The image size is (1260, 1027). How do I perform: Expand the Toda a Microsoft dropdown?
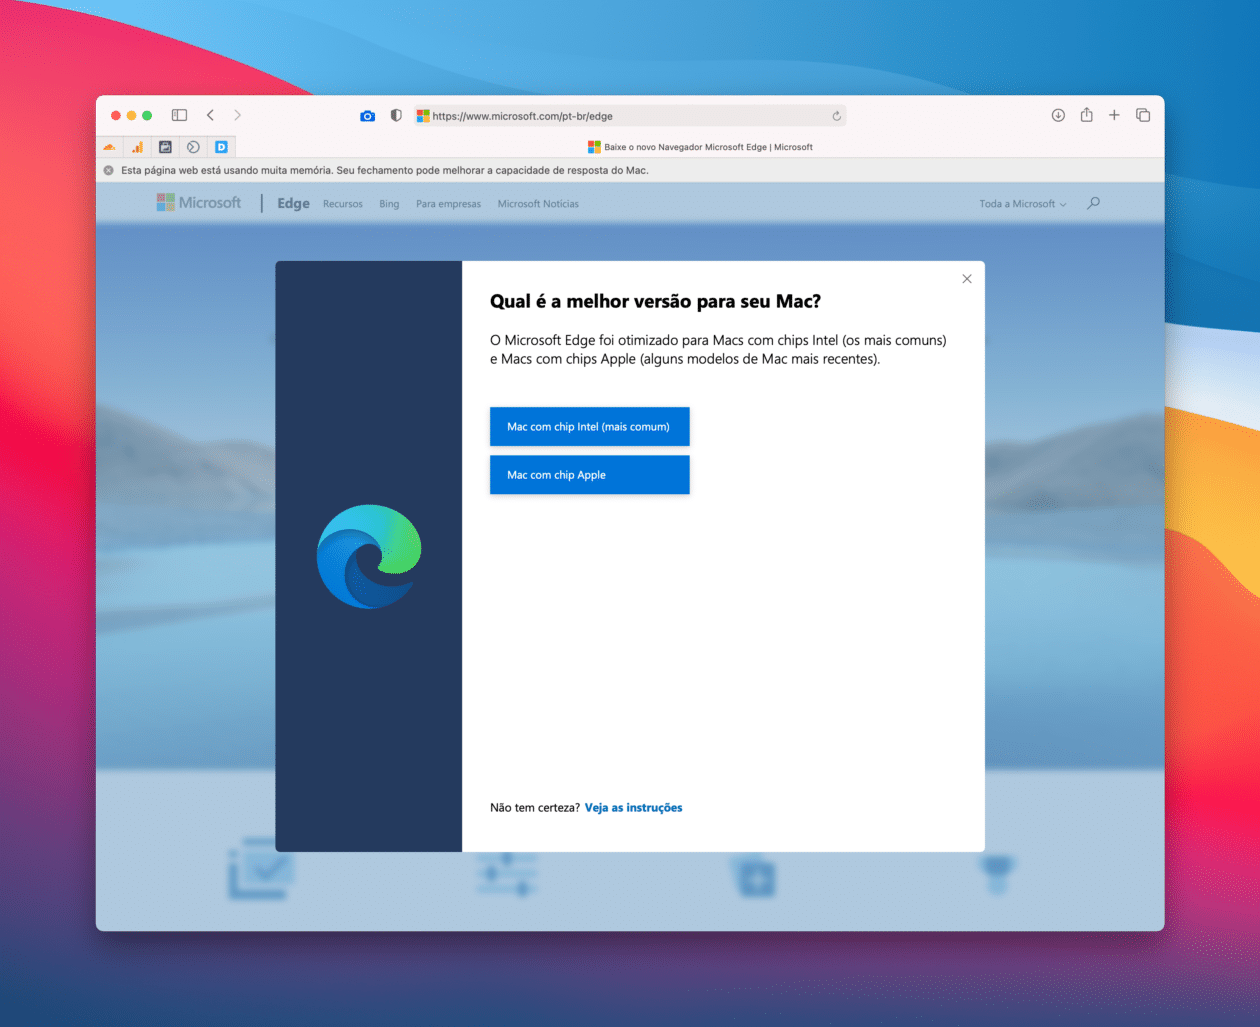[x=1020, y=203]
